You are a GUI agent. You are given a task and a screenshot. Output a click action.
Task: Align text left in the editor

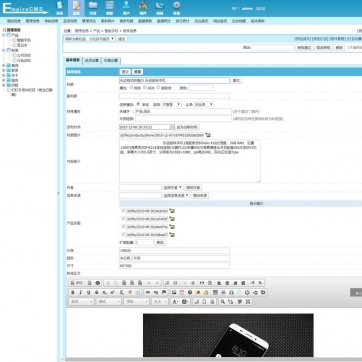(x=219, y=283)
